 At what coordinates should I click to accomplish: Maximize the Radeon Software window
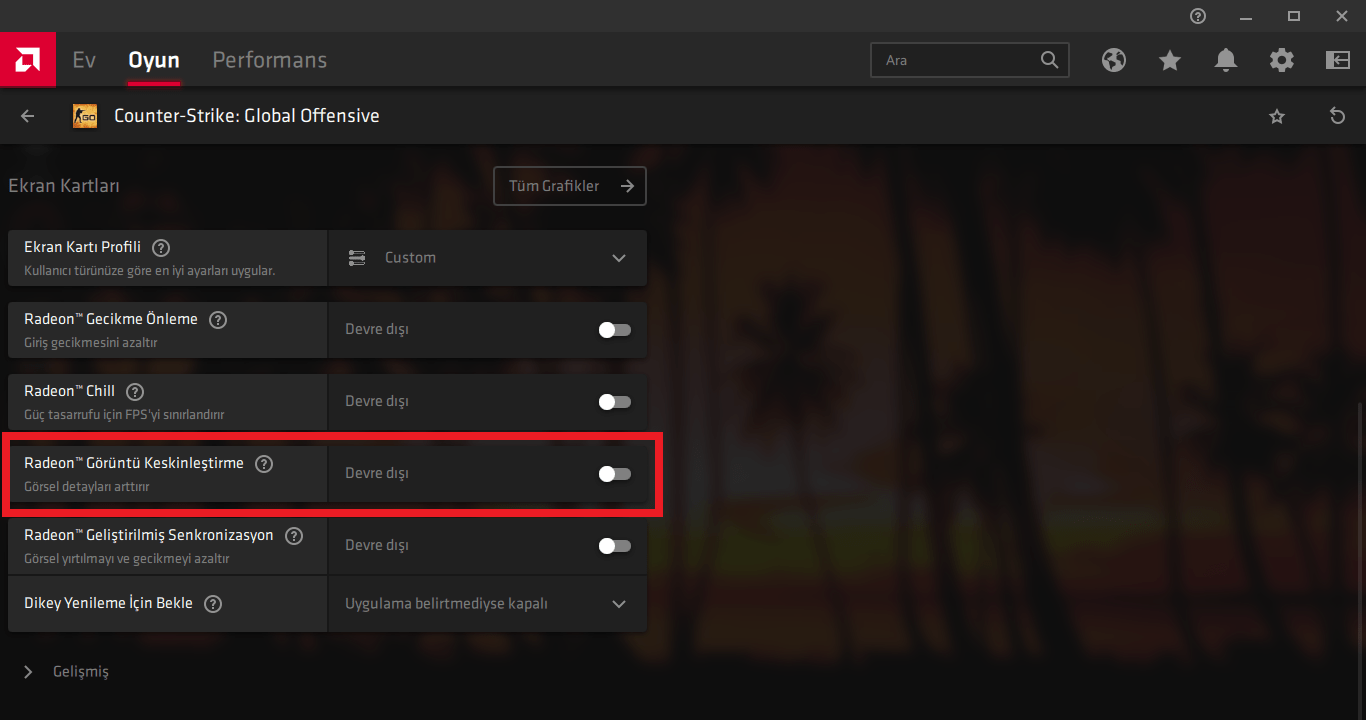[1293, 16]
